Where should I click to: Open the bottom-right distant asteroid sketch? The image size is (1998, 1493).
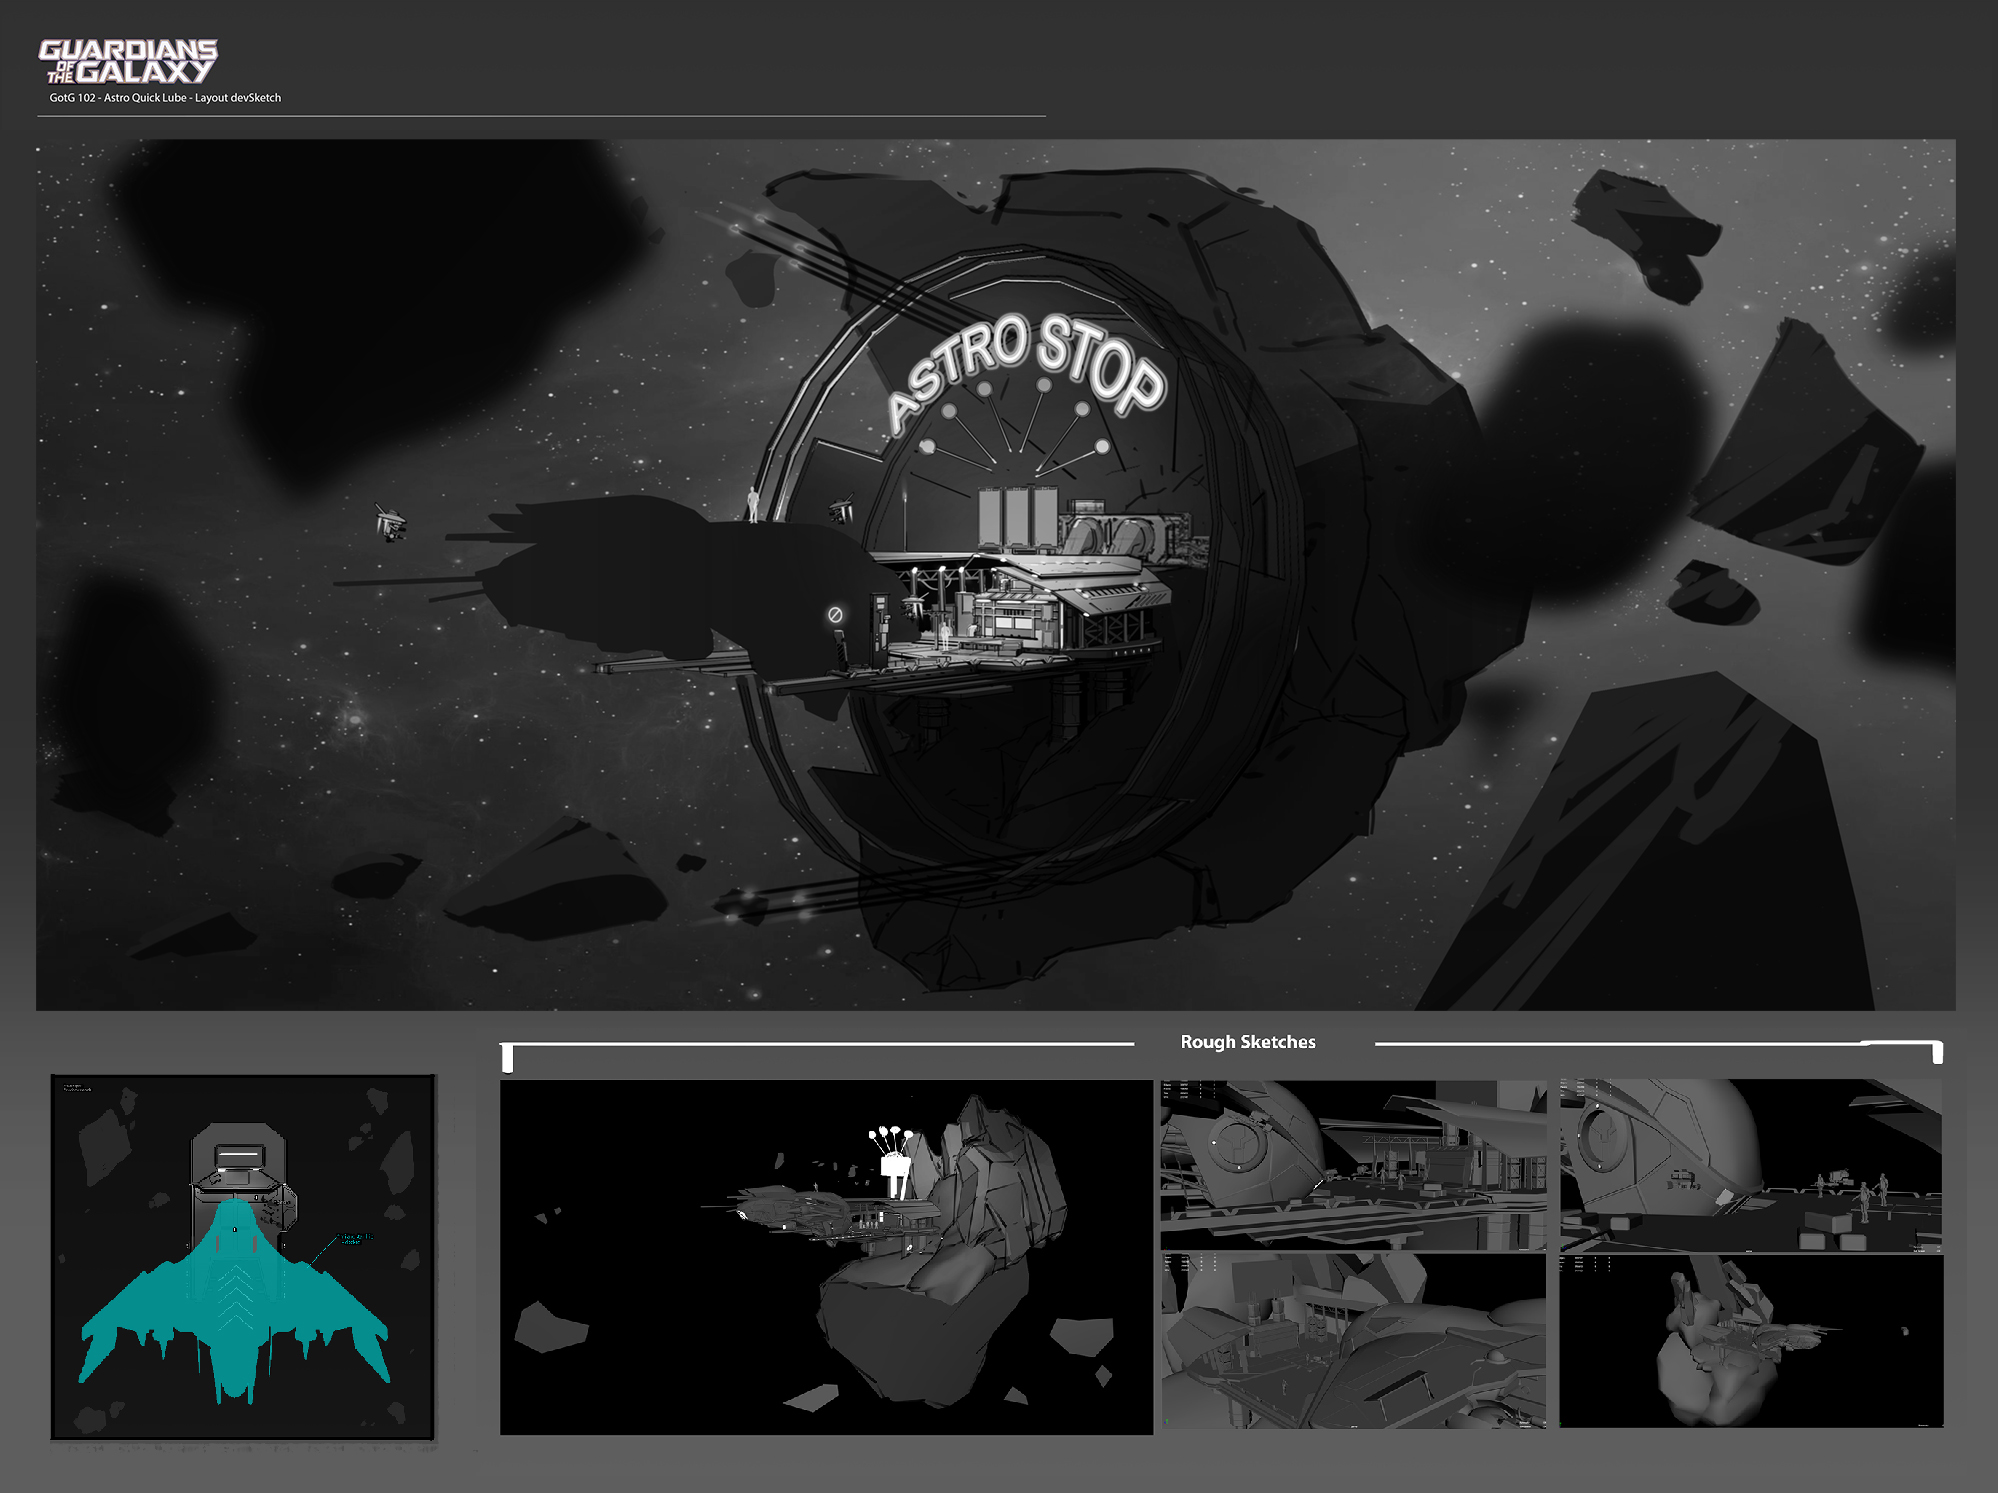(x=1751, y=1341)
